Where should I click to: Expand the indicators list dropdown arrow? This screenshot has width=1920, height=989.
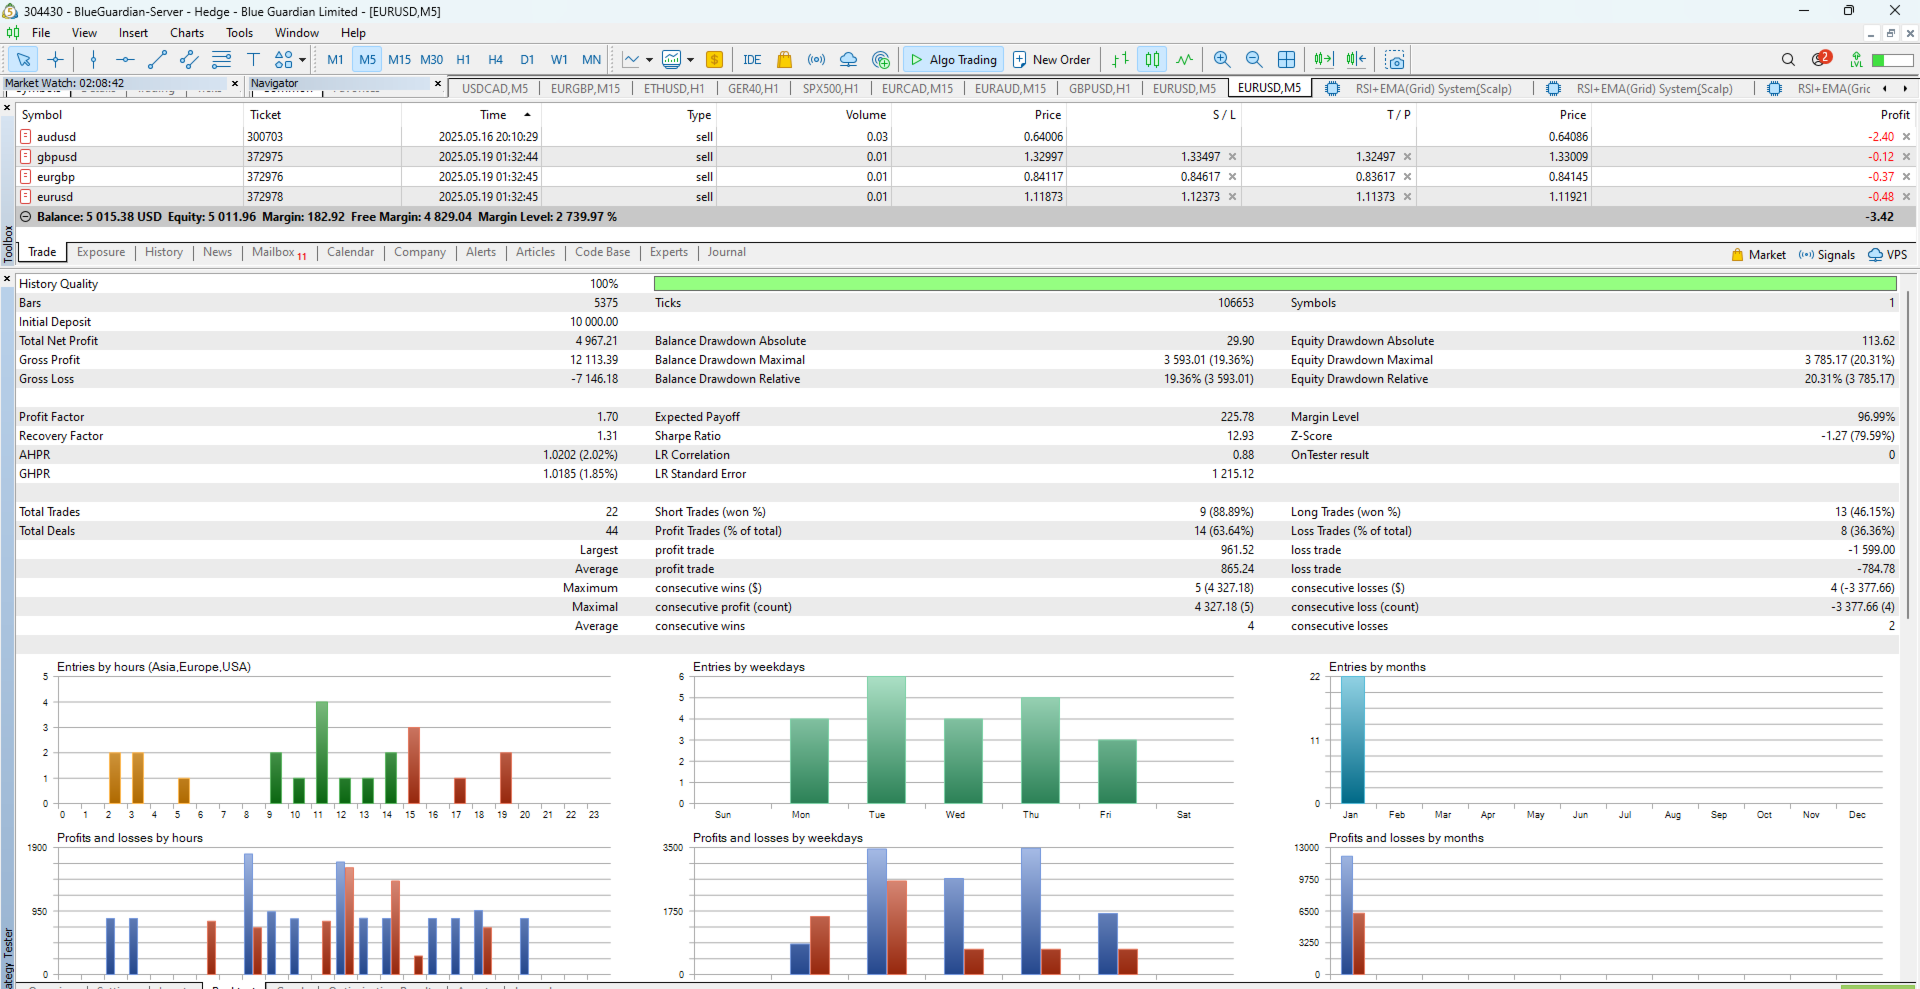[x=690, y=60]
